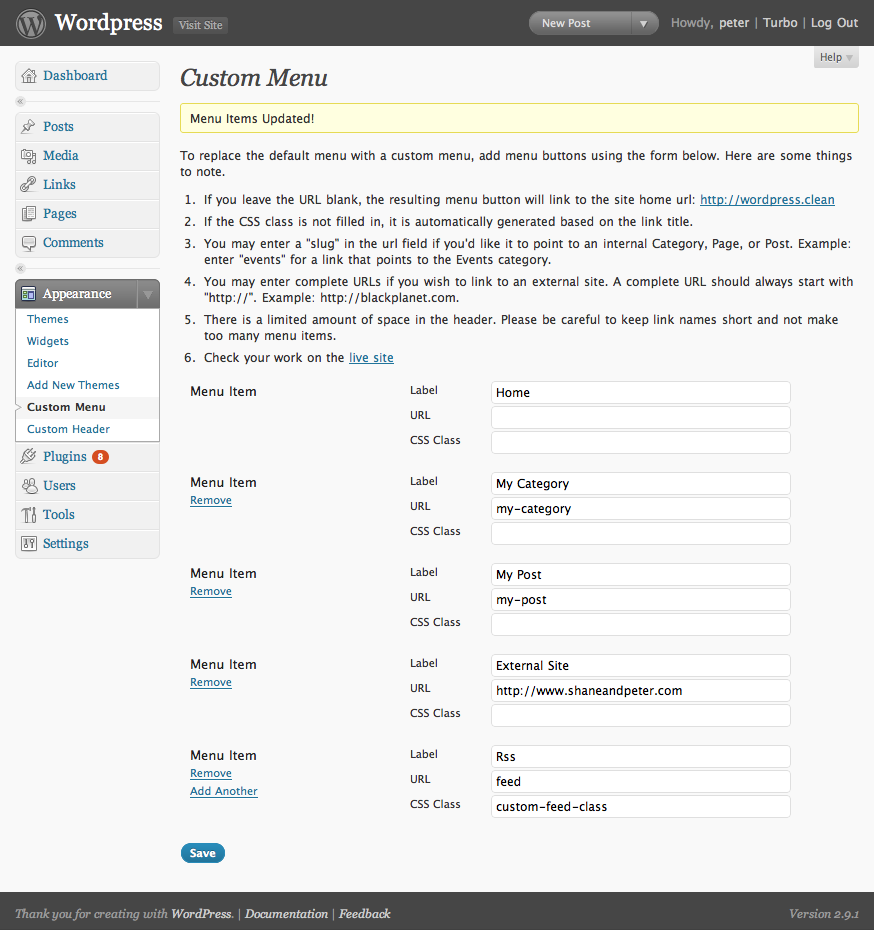Click the Users icon in sidebar

(29, 486)
